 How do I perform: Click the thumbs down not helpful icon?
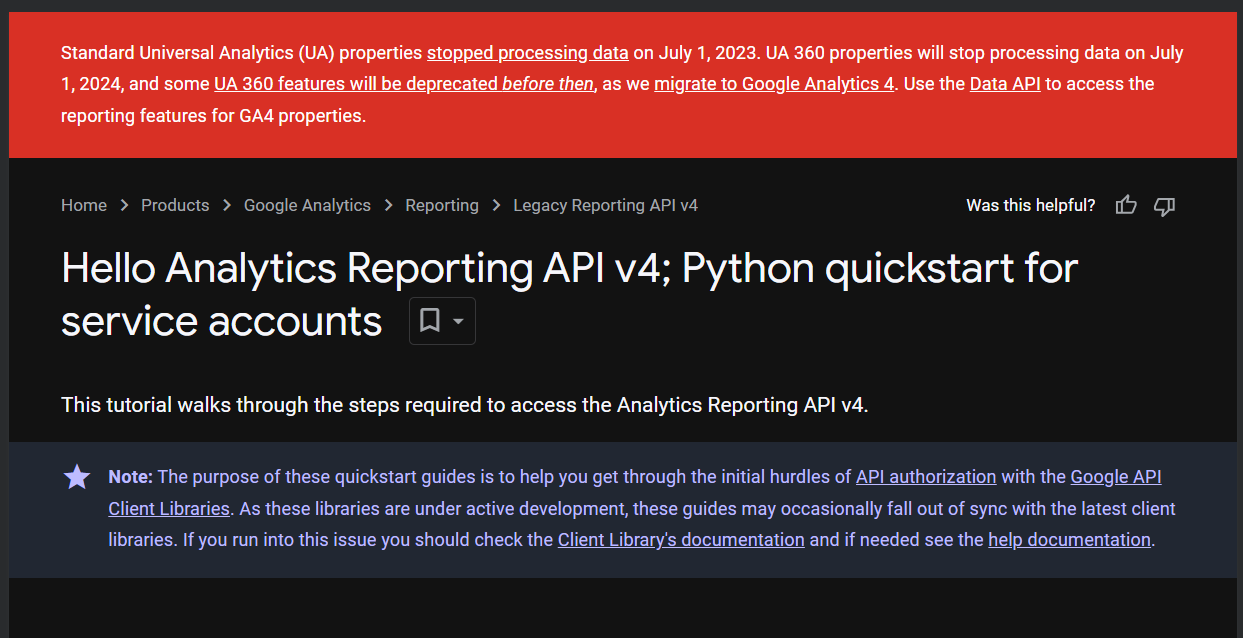1164,205
